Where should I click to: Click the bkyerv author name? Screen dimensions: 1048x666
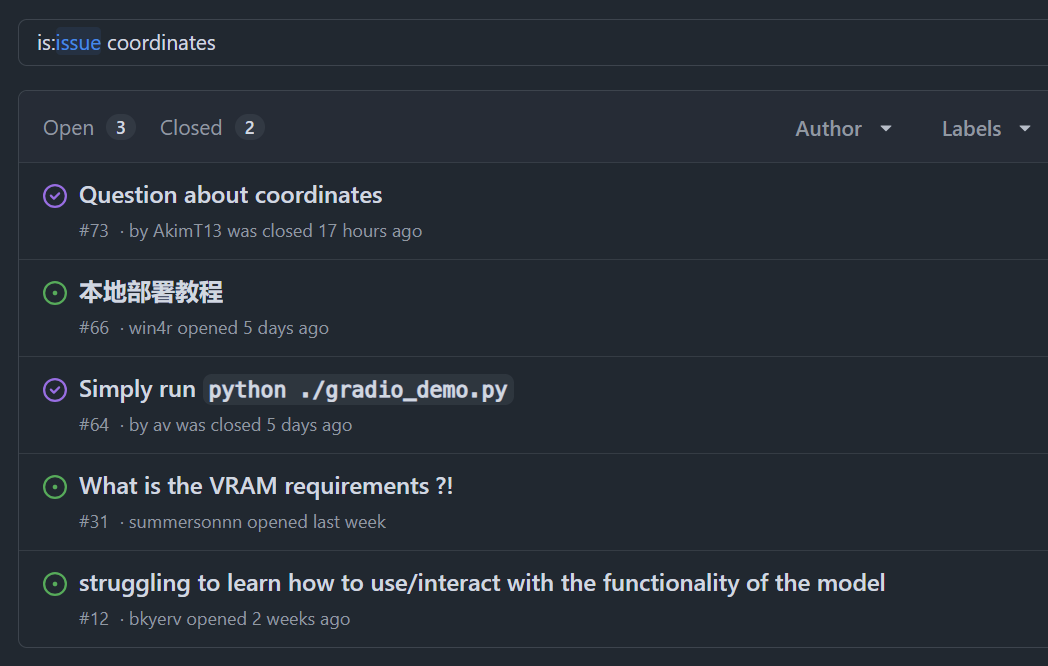(x=155, y=619)
